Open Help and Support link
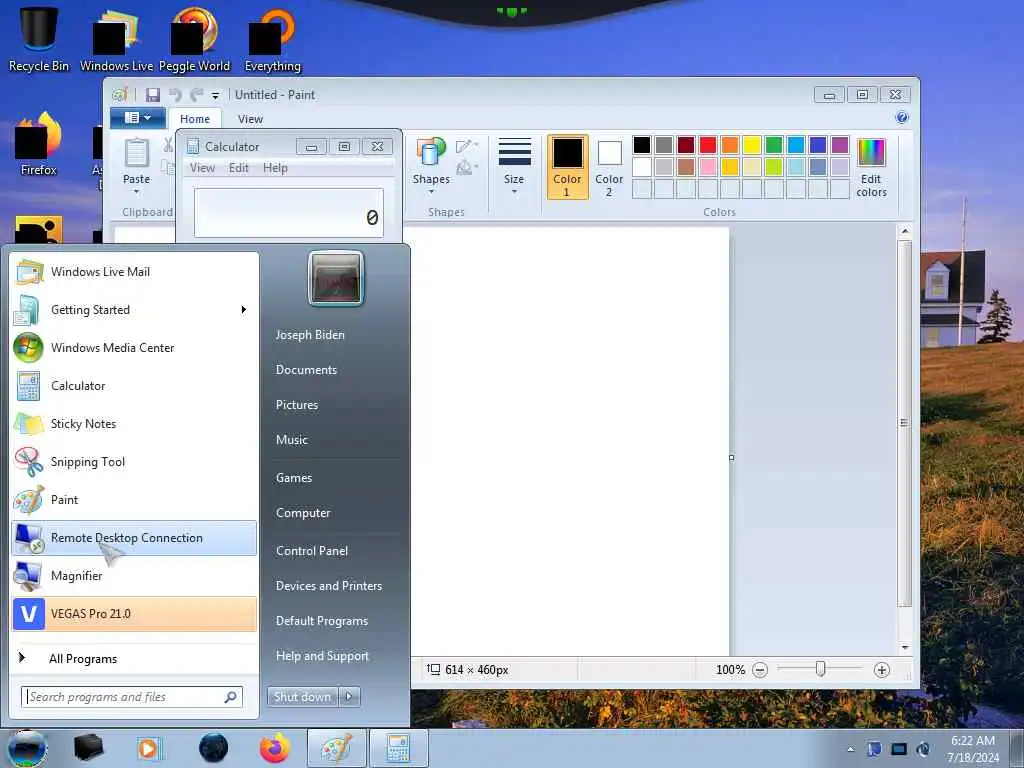This screenshot has width=1024, height=768. [322, 656]
